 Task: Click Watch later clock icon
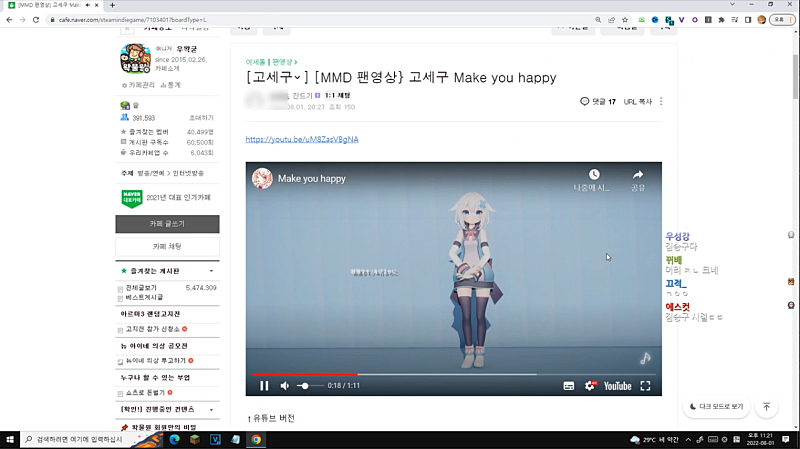pos(594,175)
